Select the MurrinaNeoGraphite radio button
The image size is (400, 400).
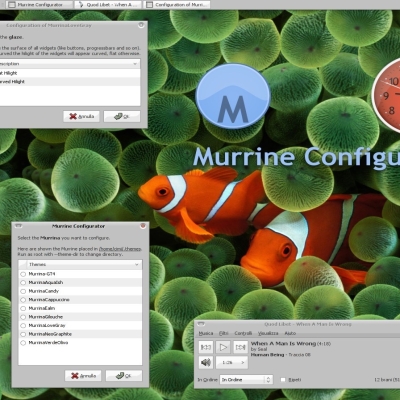coord(23,334)
